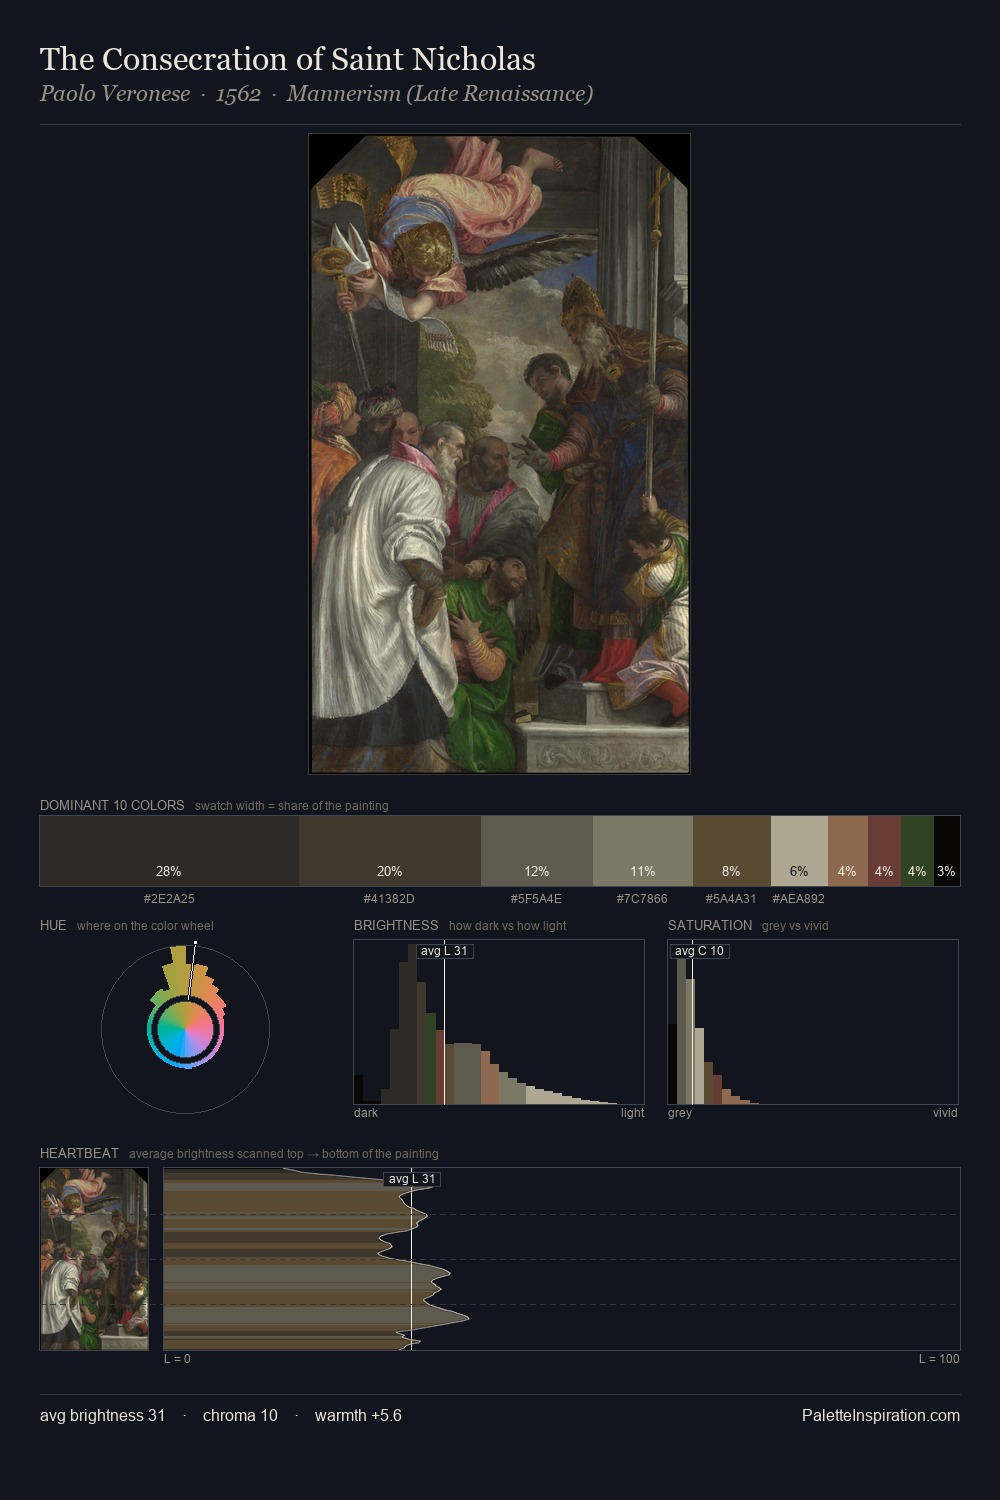
Task: Click the '#5F5A4E' hex code label
Action: 536,899
